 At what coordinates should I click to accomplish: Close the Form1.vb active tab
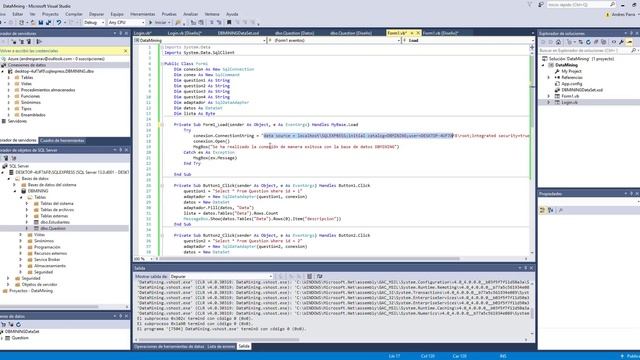coord(418,33)
